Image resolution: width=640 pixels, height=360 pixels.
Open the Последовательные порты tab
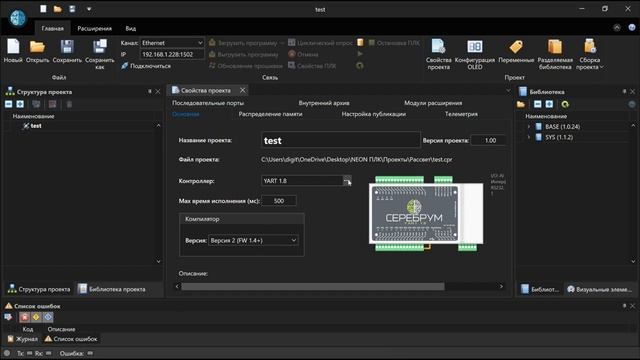(208, 103)
